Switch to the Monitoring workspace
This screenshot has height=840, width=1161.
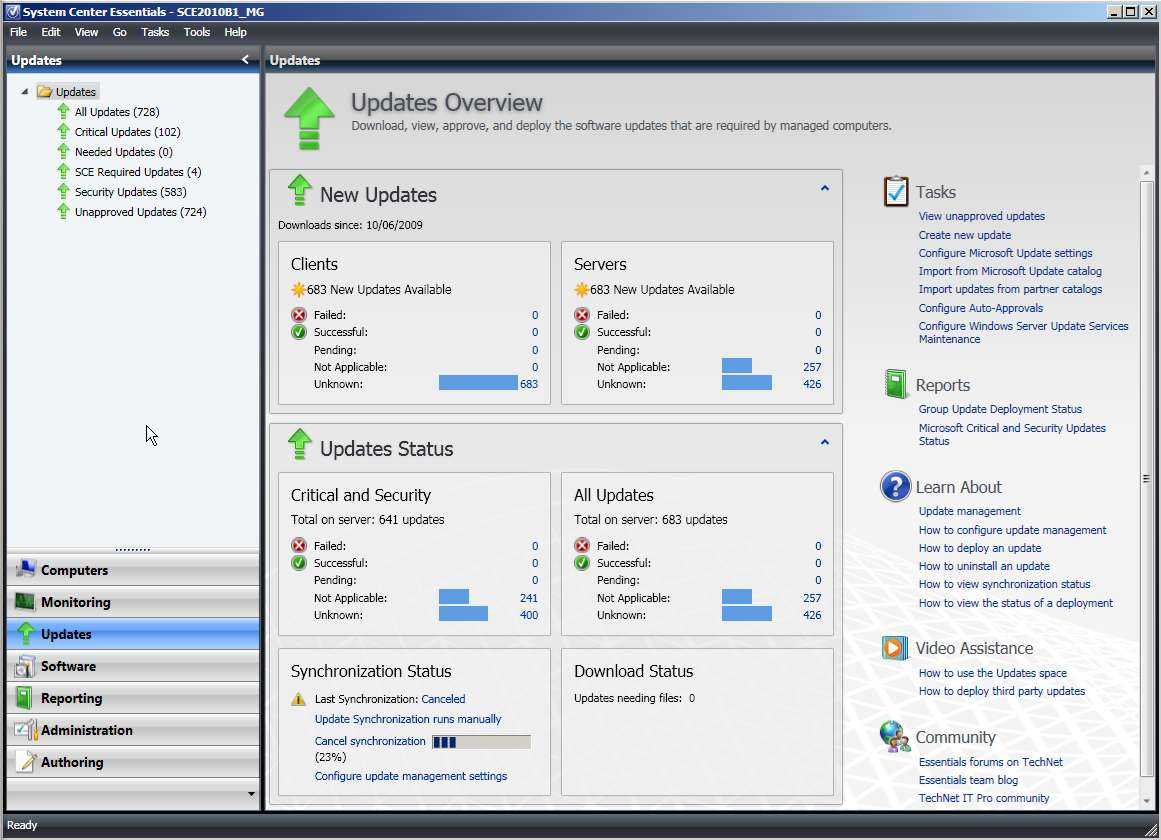(x=133, y=601)
